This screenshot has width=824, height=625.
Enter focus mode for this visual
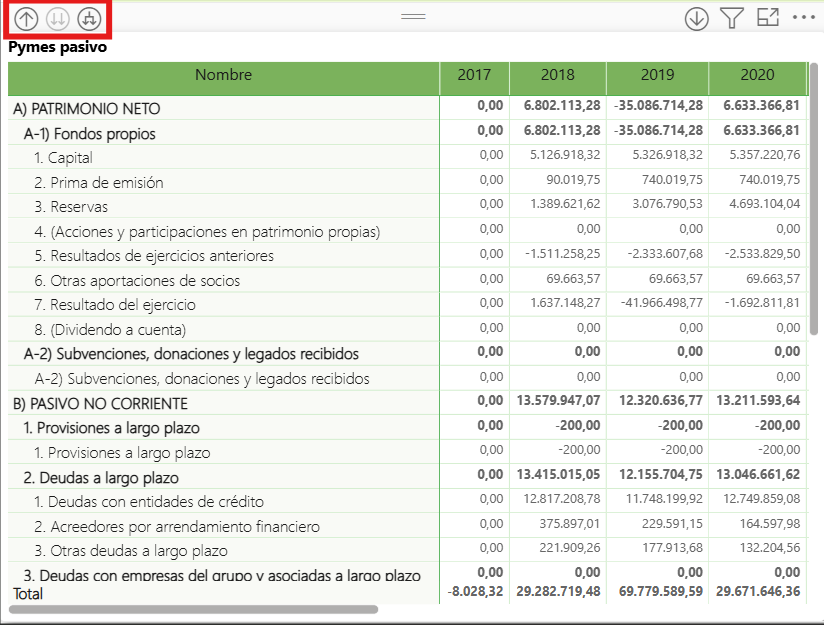[768, 17]
